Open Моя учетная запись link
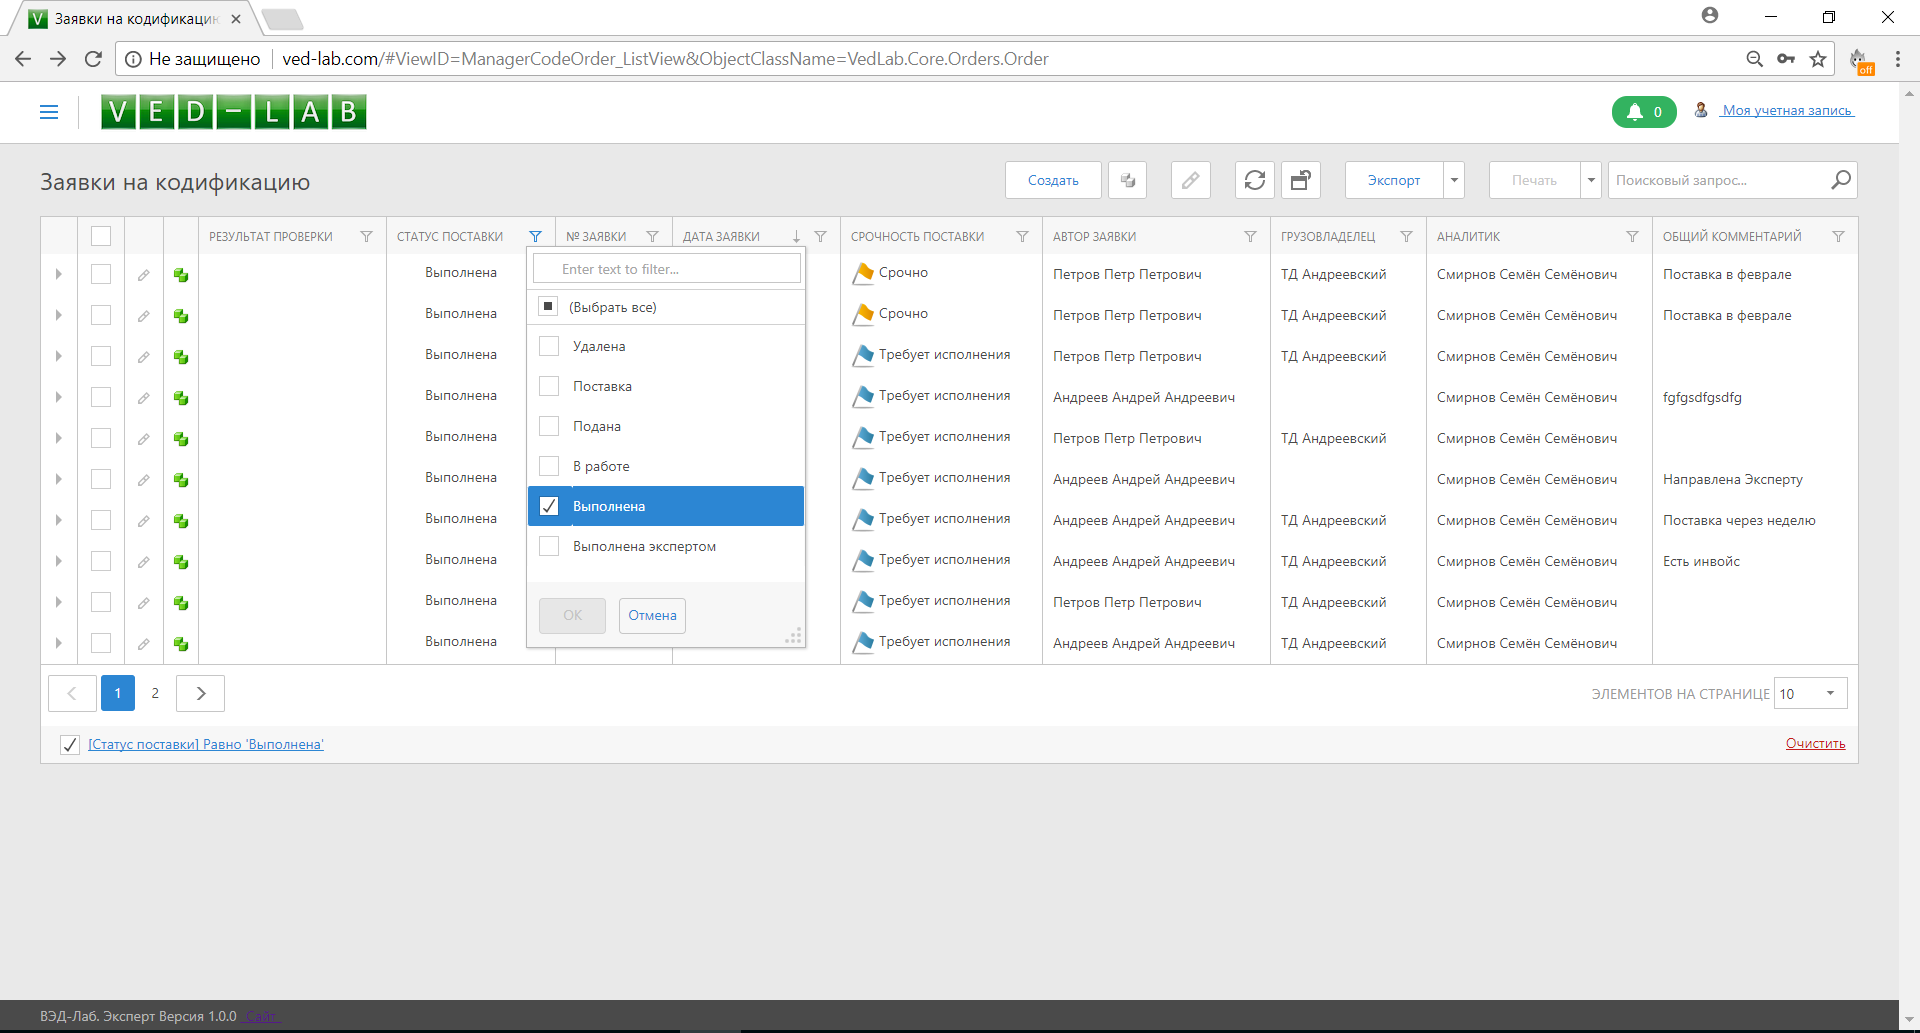1920x1033 pixels. pos(1787,111)
